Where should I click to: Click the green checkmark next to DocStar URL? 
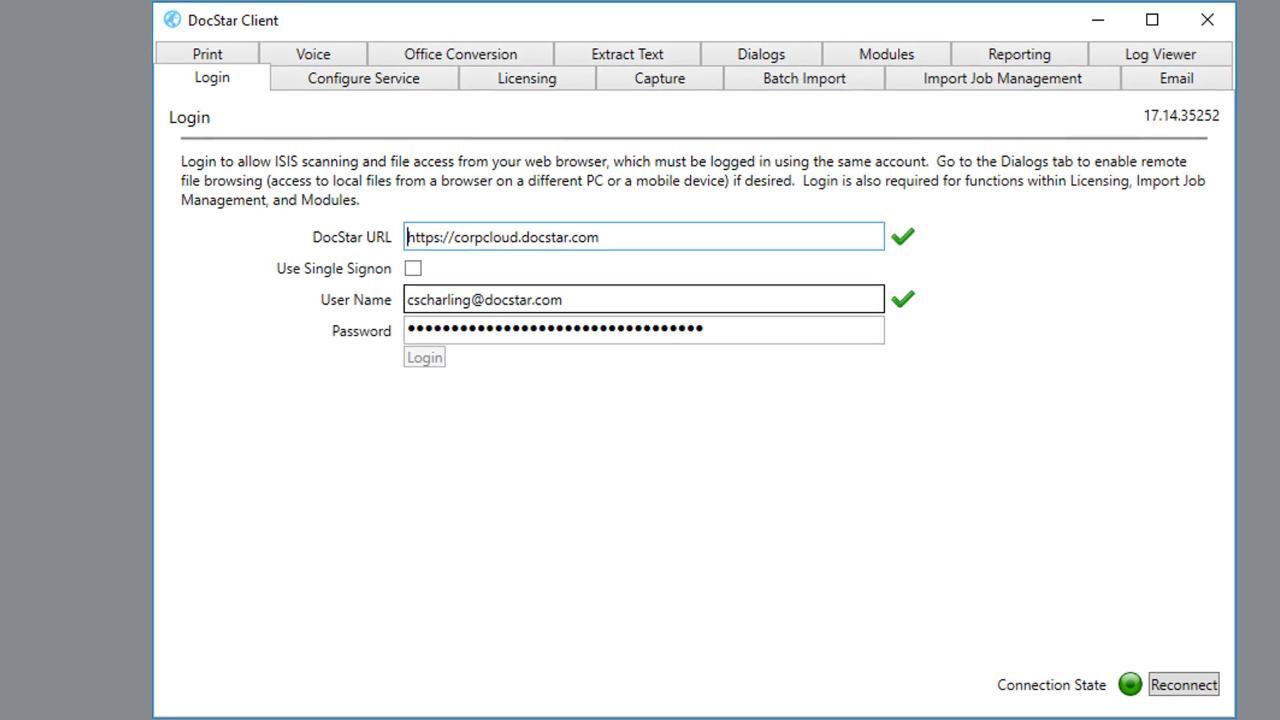903,237
